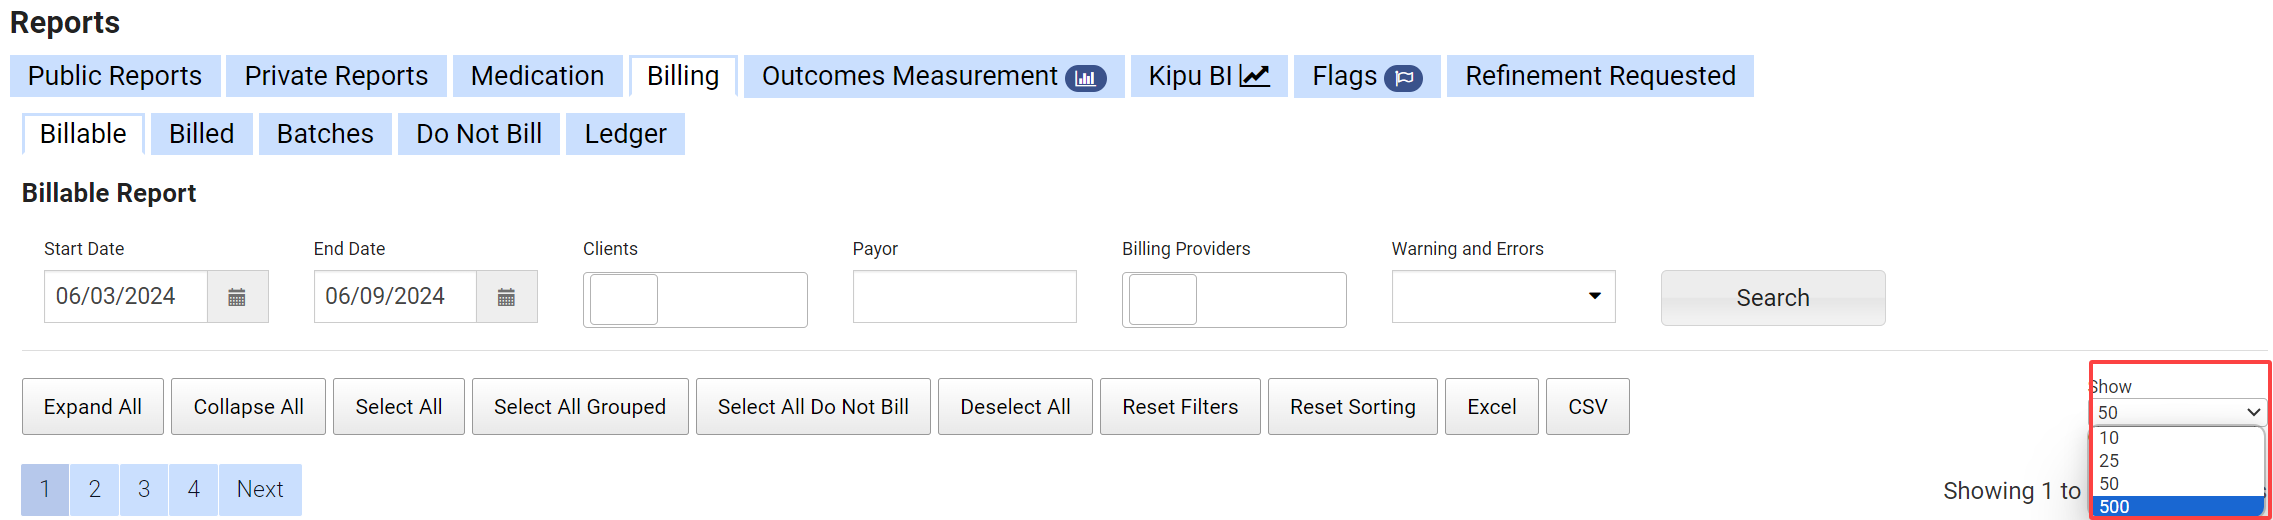Click the Reset Filters button
Image resolution: width=2273 pixels, height=520 pixels.
[1180, 407]
